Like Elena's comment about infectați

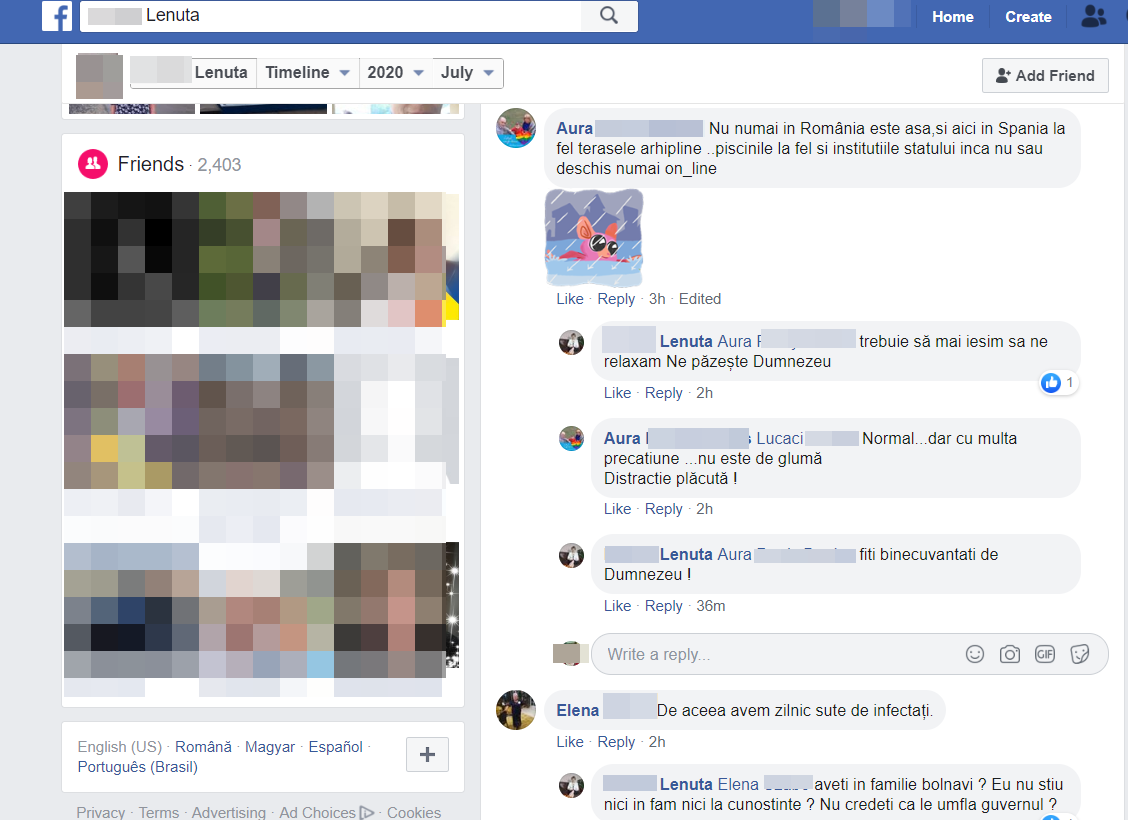pyautogui.click(x=570, y=742)
